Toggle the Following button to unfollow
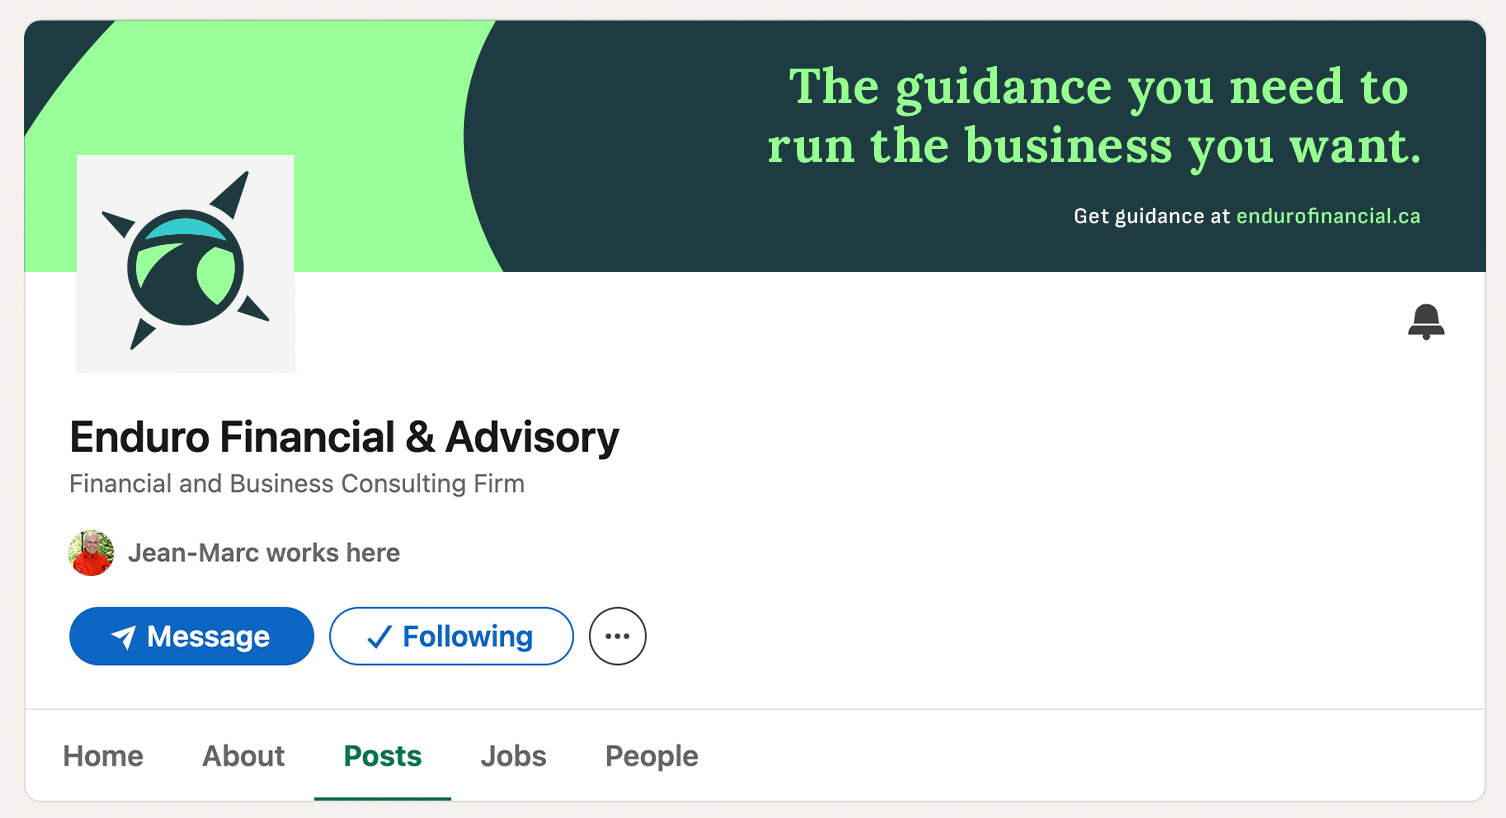 point(451,636)
